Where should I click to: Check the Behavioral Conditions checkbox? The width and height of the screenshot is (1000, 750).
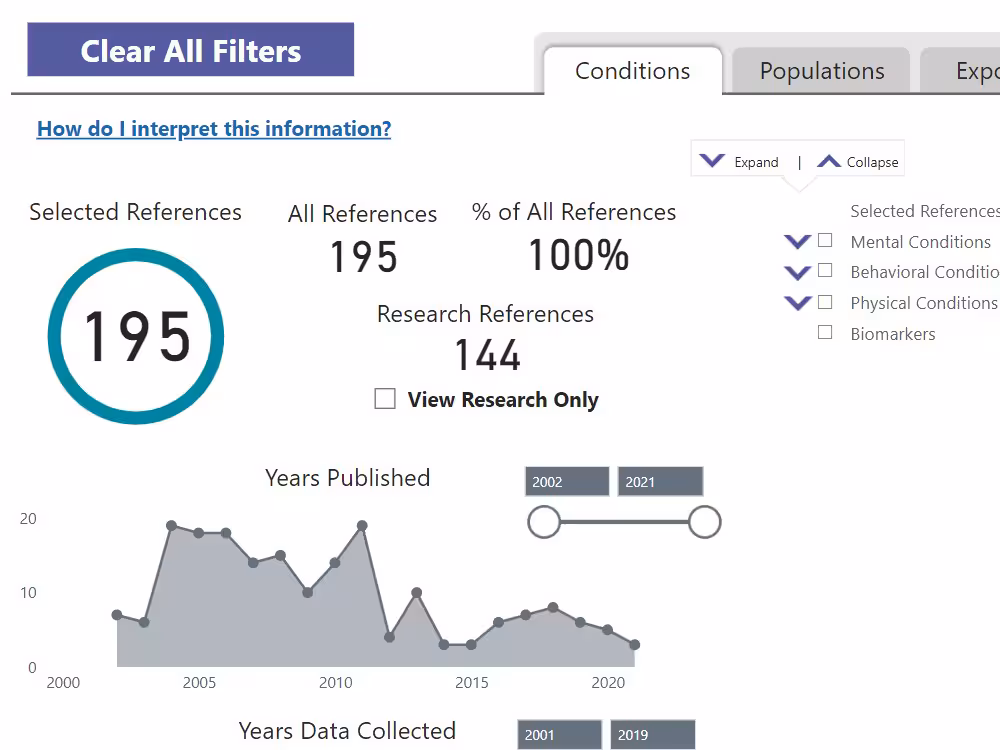coord(825,271)
